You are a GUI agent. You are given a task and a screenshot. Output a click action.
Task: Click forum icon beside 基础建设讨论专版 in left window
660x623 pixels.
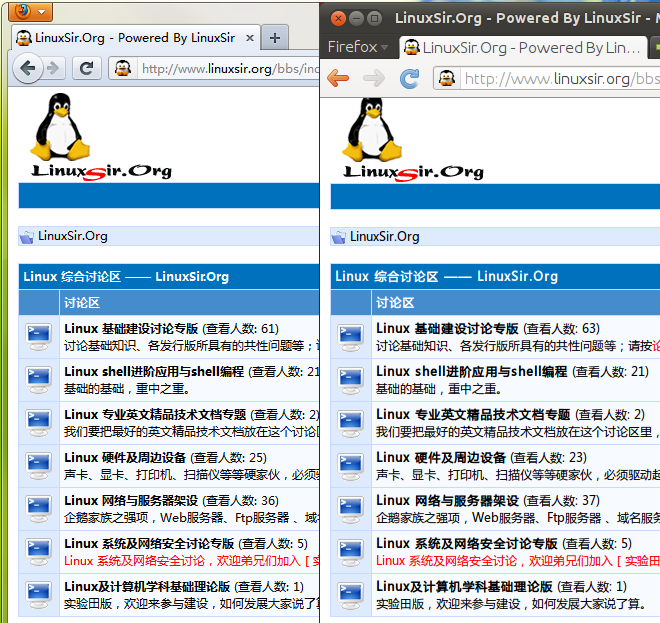39,337
